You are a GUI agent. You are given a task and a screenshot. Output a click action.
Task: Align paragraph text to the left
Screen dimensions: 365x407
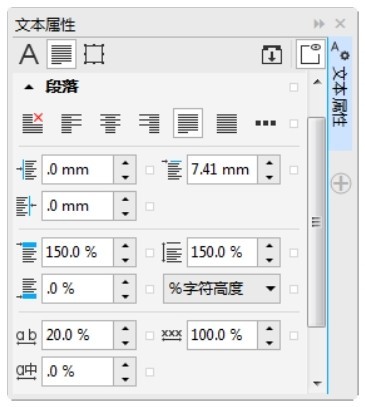(71, 123)
